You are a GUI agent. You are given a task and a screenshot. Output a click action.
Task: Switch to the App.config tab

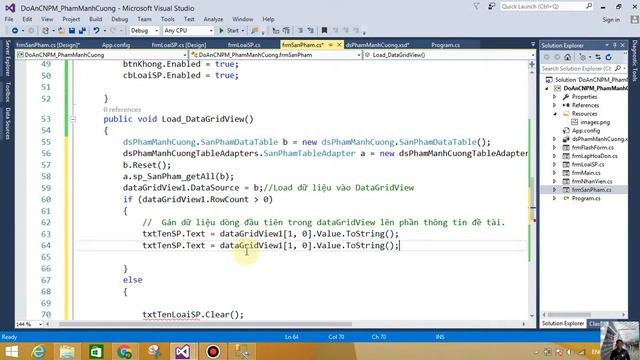coord(116,45)
